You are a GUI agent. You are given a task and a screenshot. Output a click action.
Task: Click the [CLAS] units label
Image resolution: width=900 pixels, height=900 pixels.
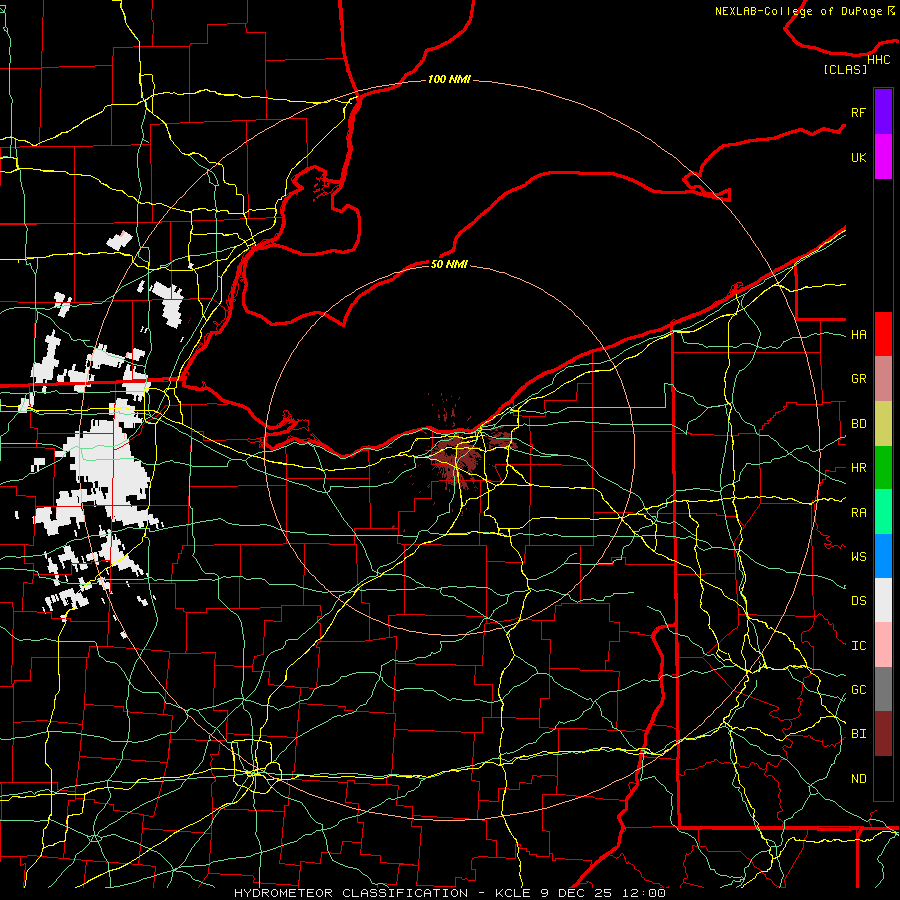(845, 69)
